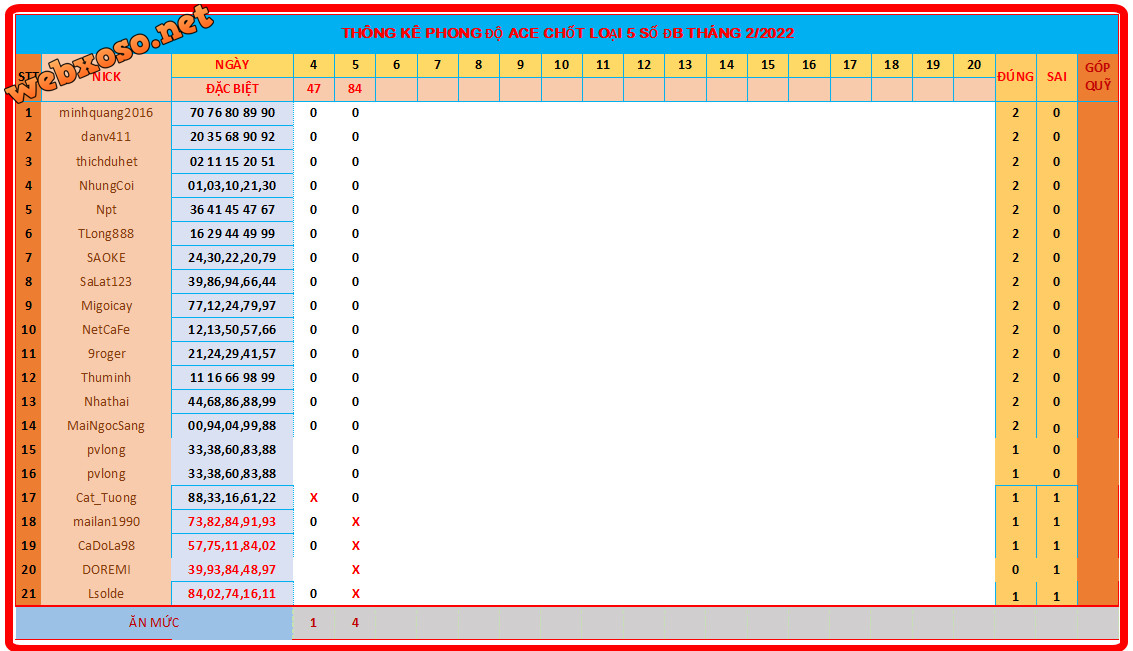Select the ĐẶC BIỆT header cell
This screenshot has height=651, width=1133.
pyautogui.click(x=232, y=89)
